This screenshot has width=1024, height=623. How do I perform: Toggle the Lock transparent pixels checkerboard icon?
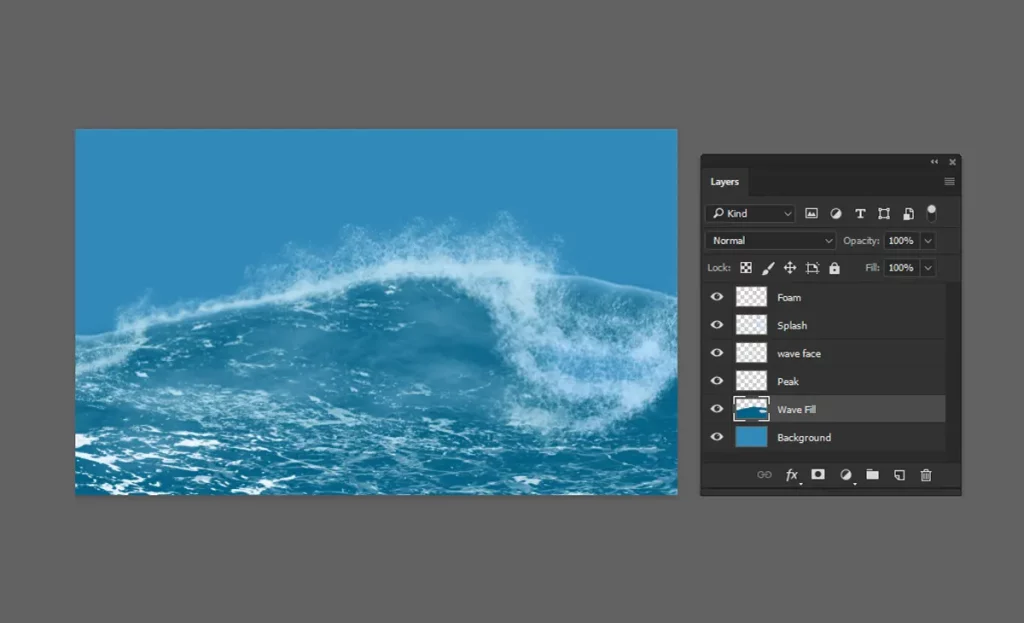(x=746, y=267)
